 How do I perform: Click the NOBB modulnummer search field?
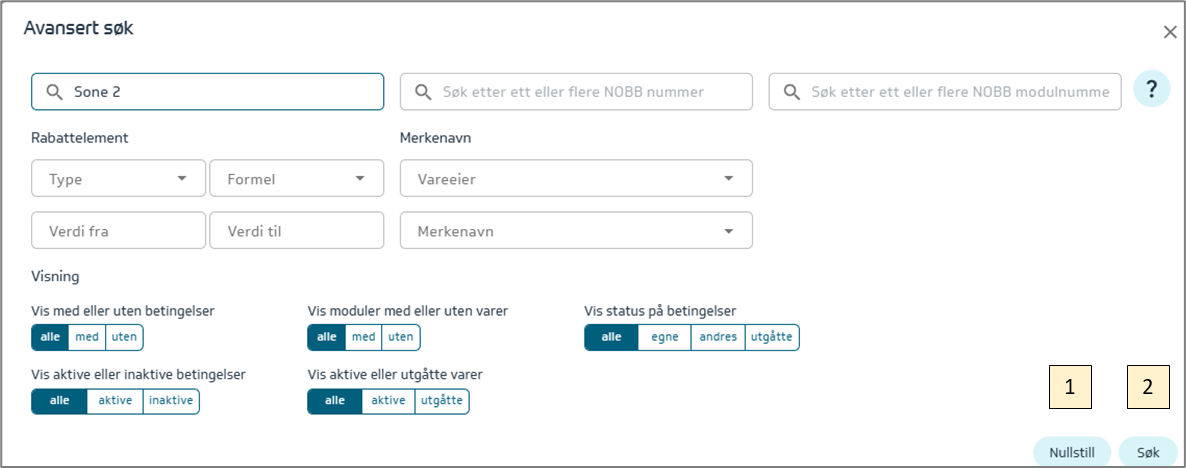pyautogui.click(x=944, y=92)
